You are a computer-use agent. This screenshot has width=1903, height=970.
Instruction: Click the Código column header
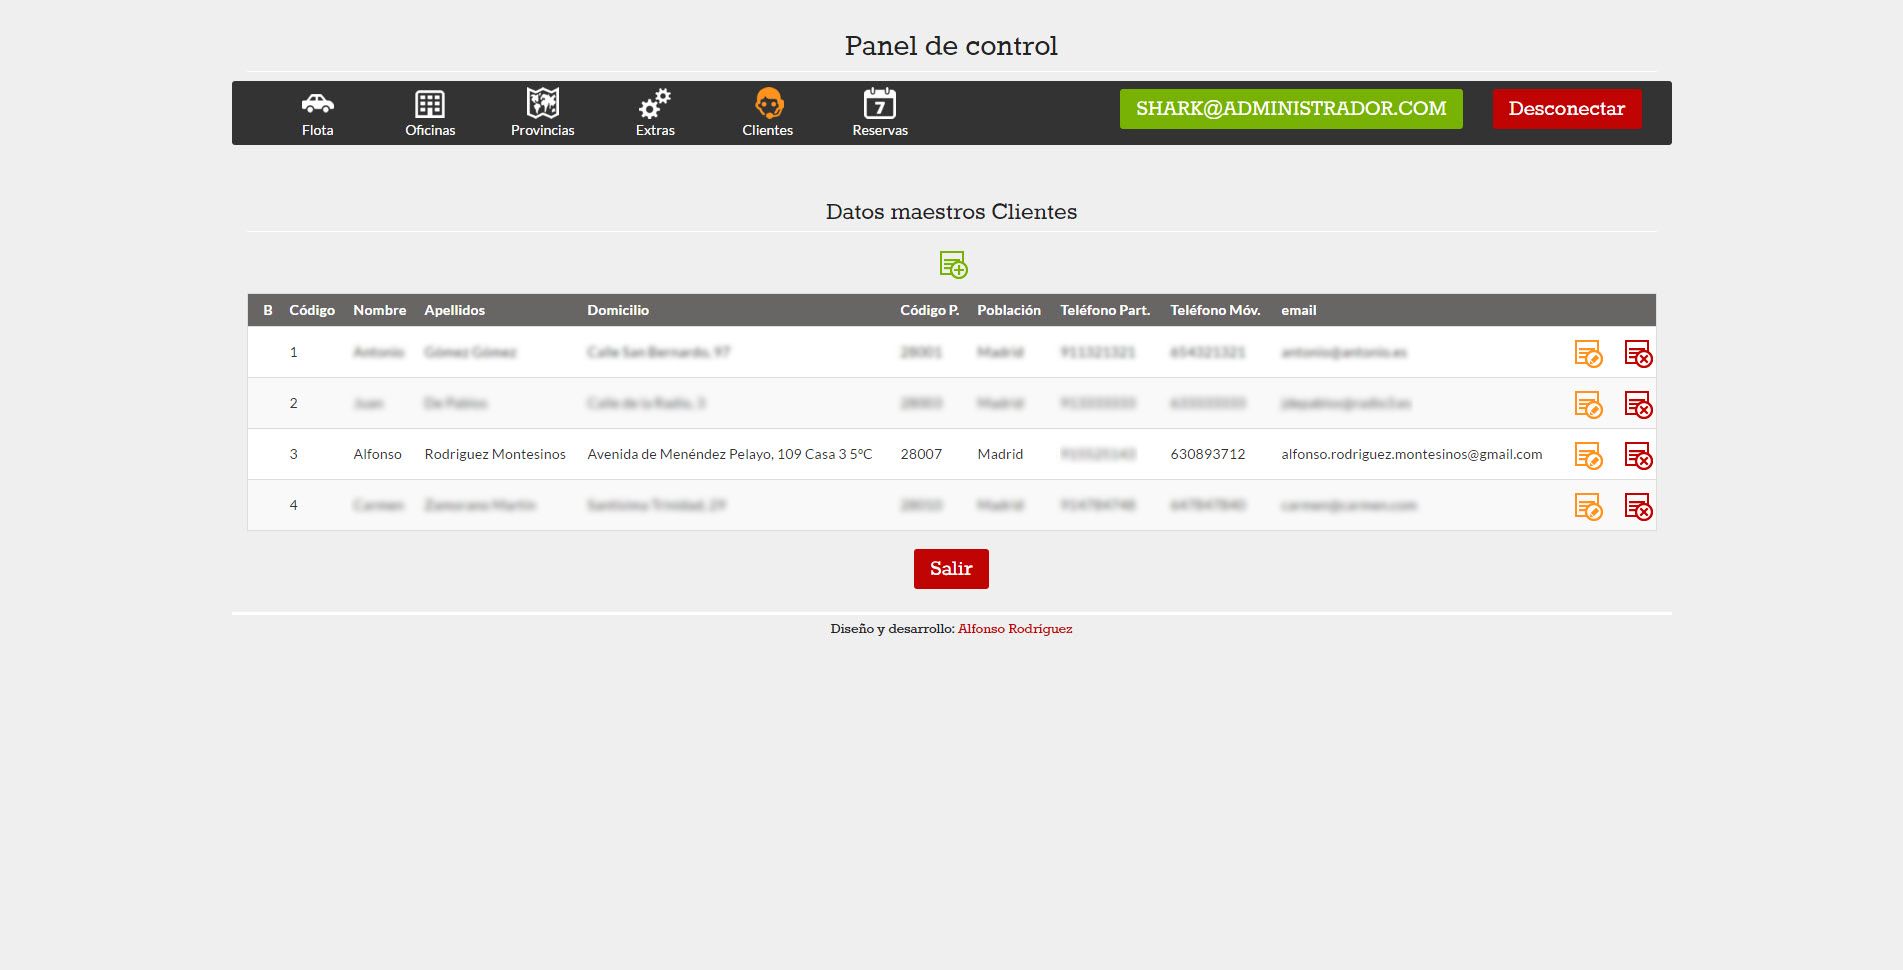click(x=312, y=310)
